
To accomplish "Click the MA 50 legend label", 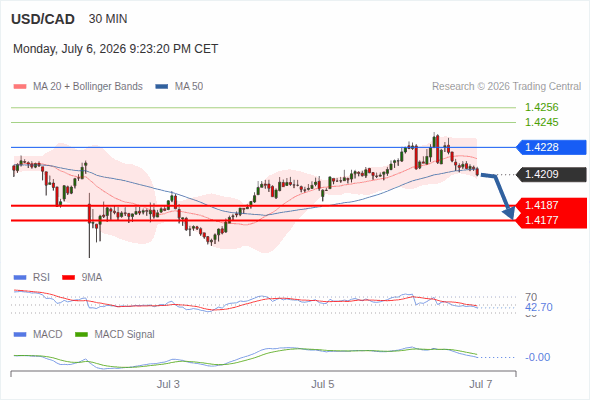I will tap(189, 87).
